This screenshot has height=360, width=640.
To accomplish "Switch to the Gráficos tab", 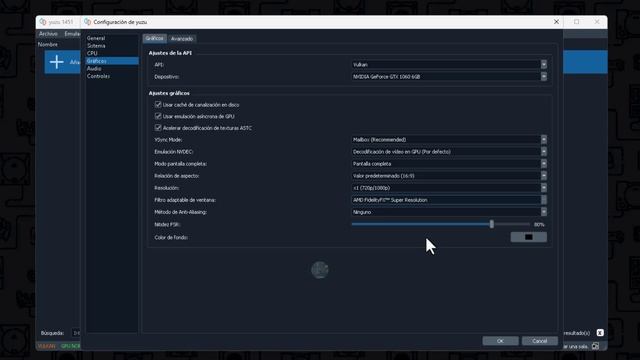I will [x=155, y=38].
